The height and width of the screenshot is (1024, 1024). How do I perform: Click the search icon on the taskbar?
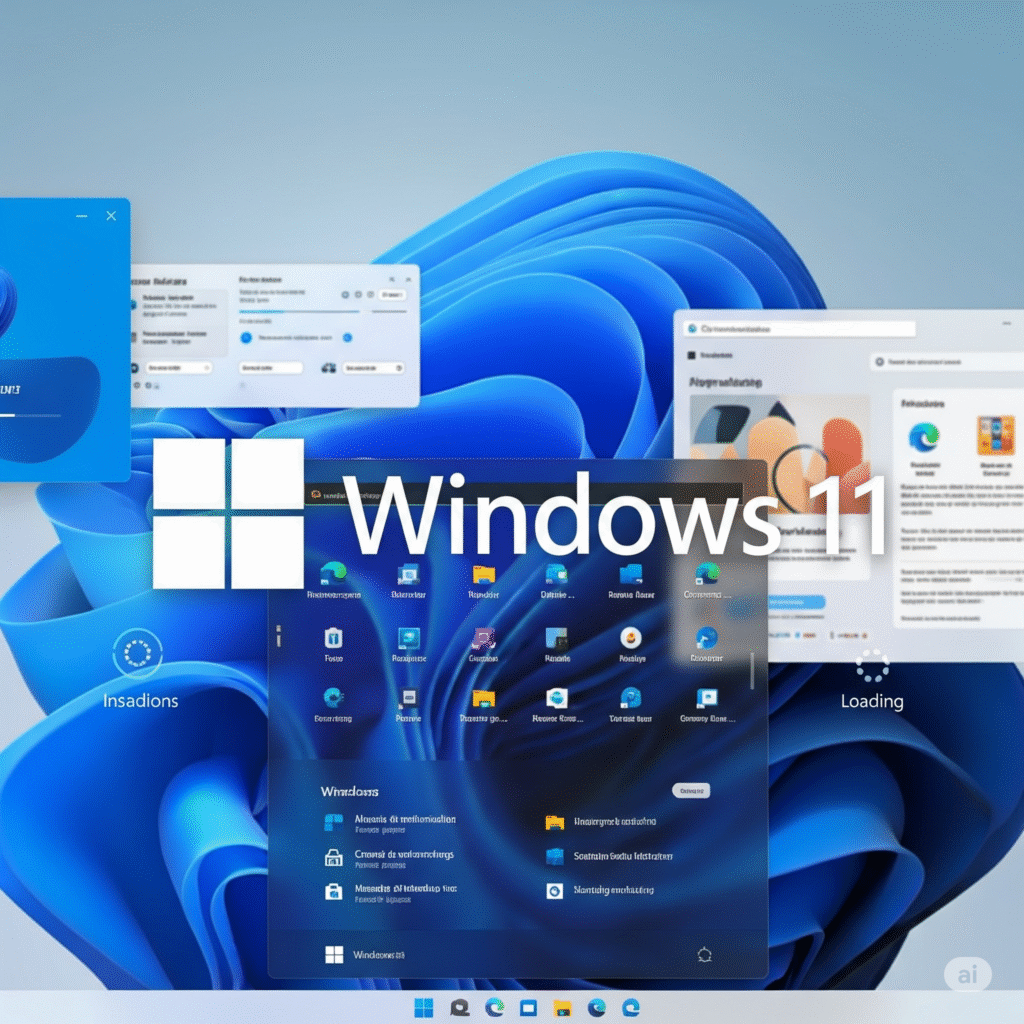[x=460, y=1008]
